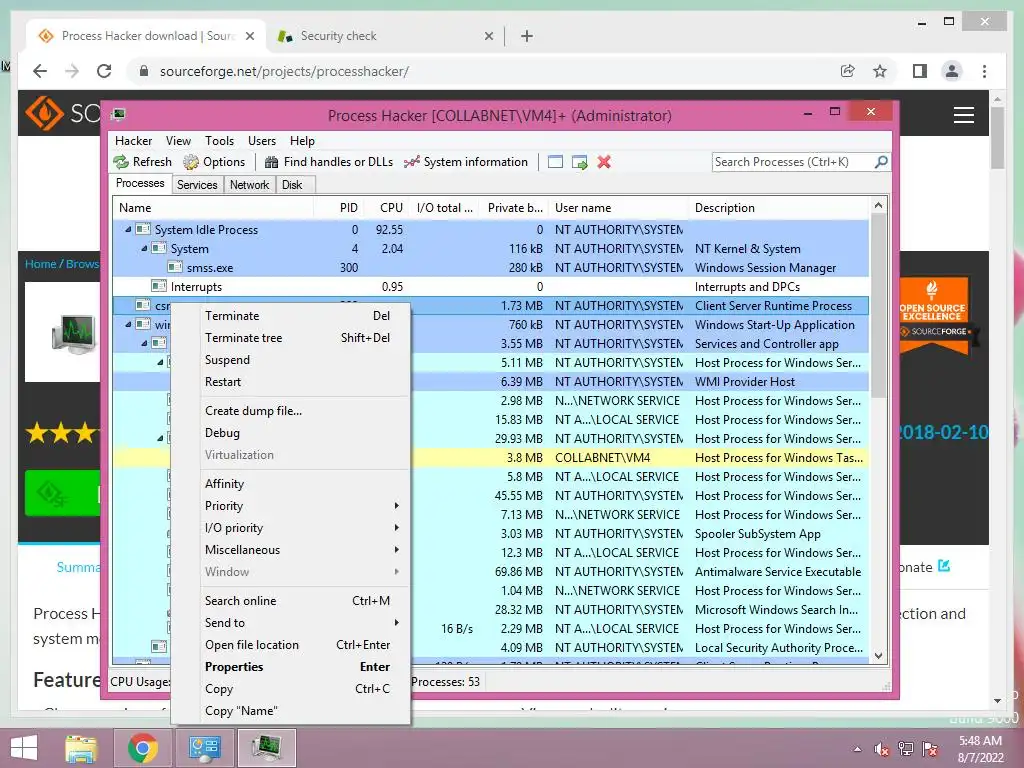
Task: Click the Find window and thread icon
Action: pyautogui.click(x=579, y=162)
